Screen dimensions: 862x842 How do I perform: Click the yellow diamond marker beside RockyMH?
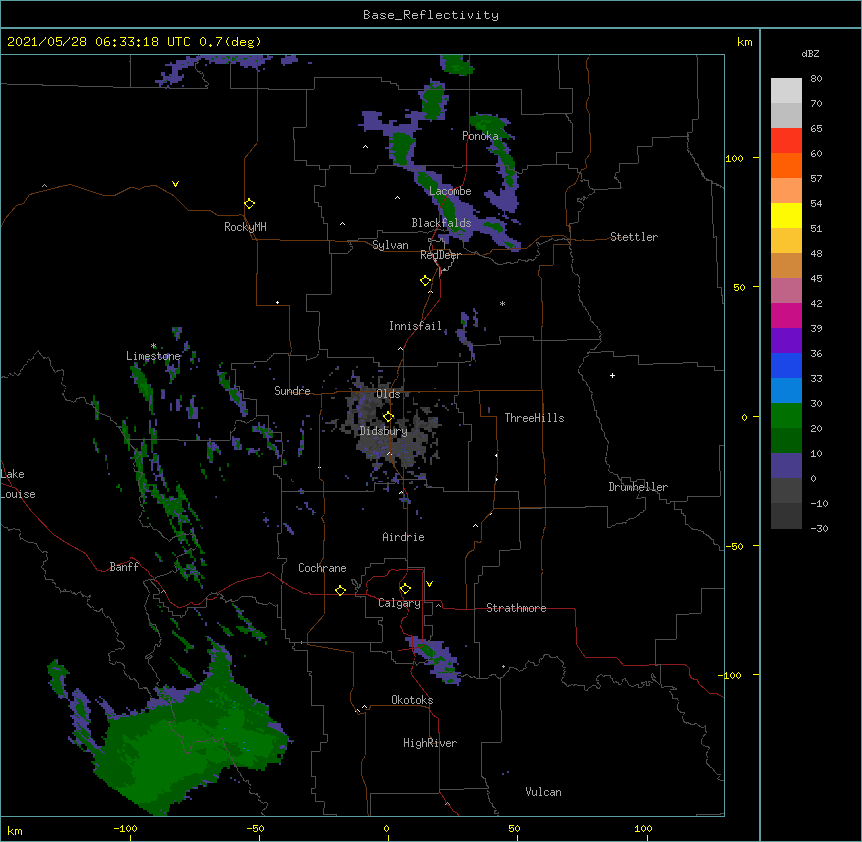coord(249,204)
